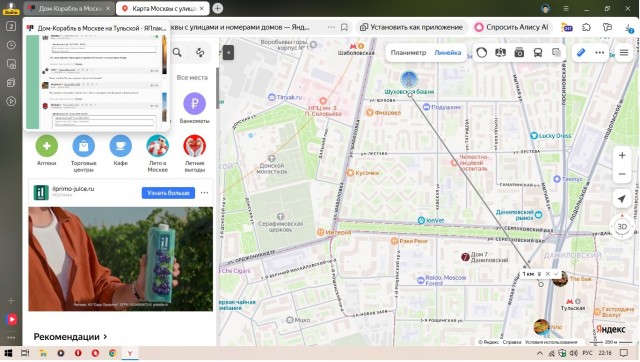Viewport: 640px width, 362px height.
Task: Switch to the Планиметр tool
Action: coord(408,53)
